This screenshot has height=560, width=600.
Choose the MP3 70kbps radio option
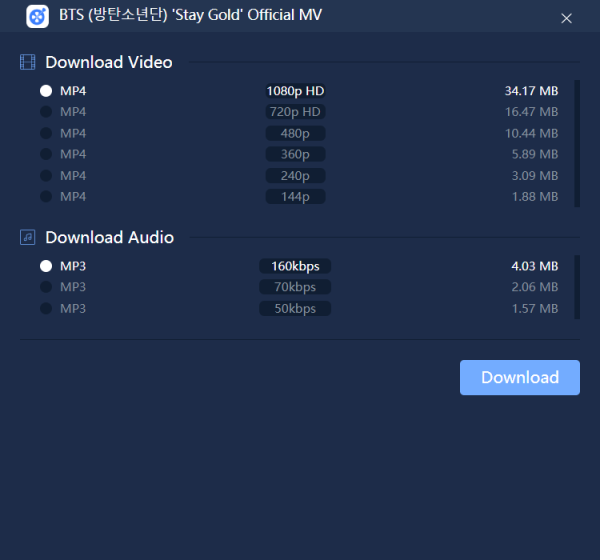click(x=46, y=287)
